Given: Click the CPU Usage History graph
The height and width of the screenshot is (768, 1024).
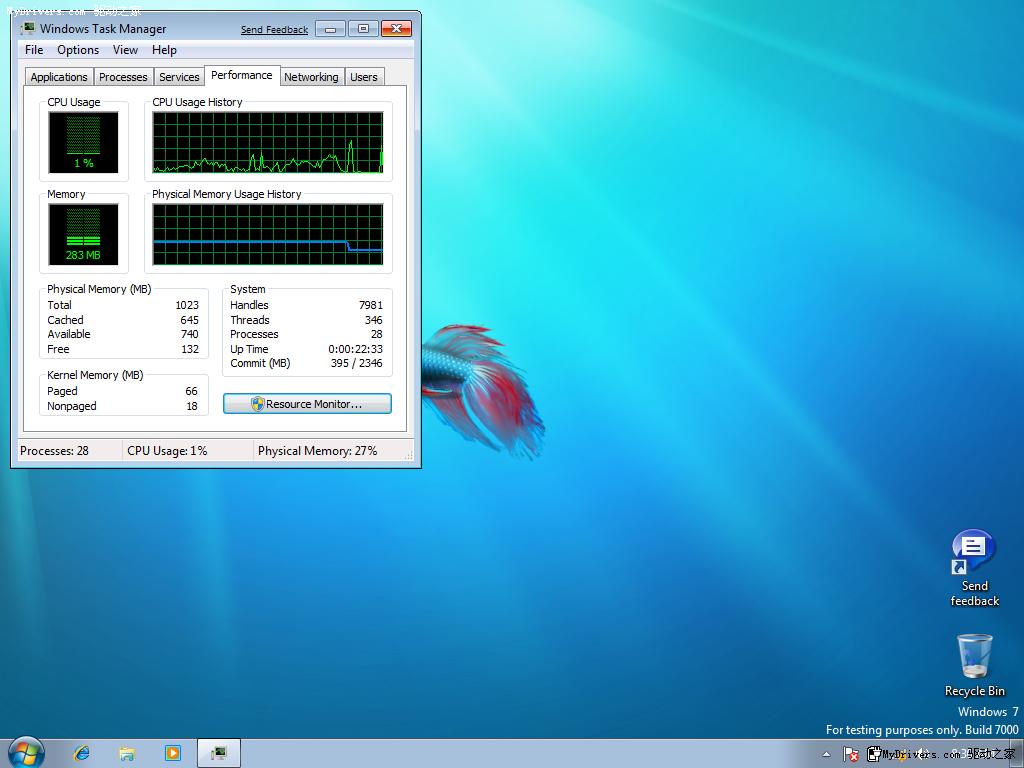Looking at the screenshot, I should pos(268,142).
